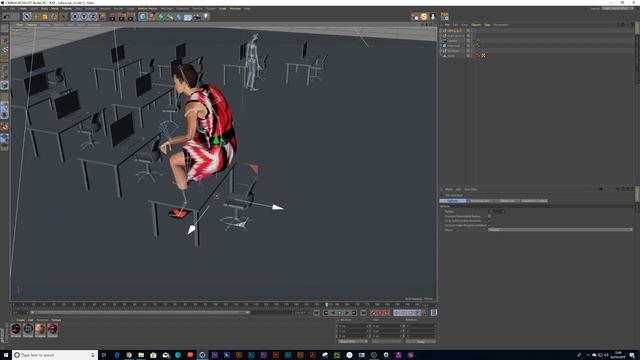Go to start of animation
Image resolution: width=640 pixels, height=360 pixels.
[x=316, y=313]
